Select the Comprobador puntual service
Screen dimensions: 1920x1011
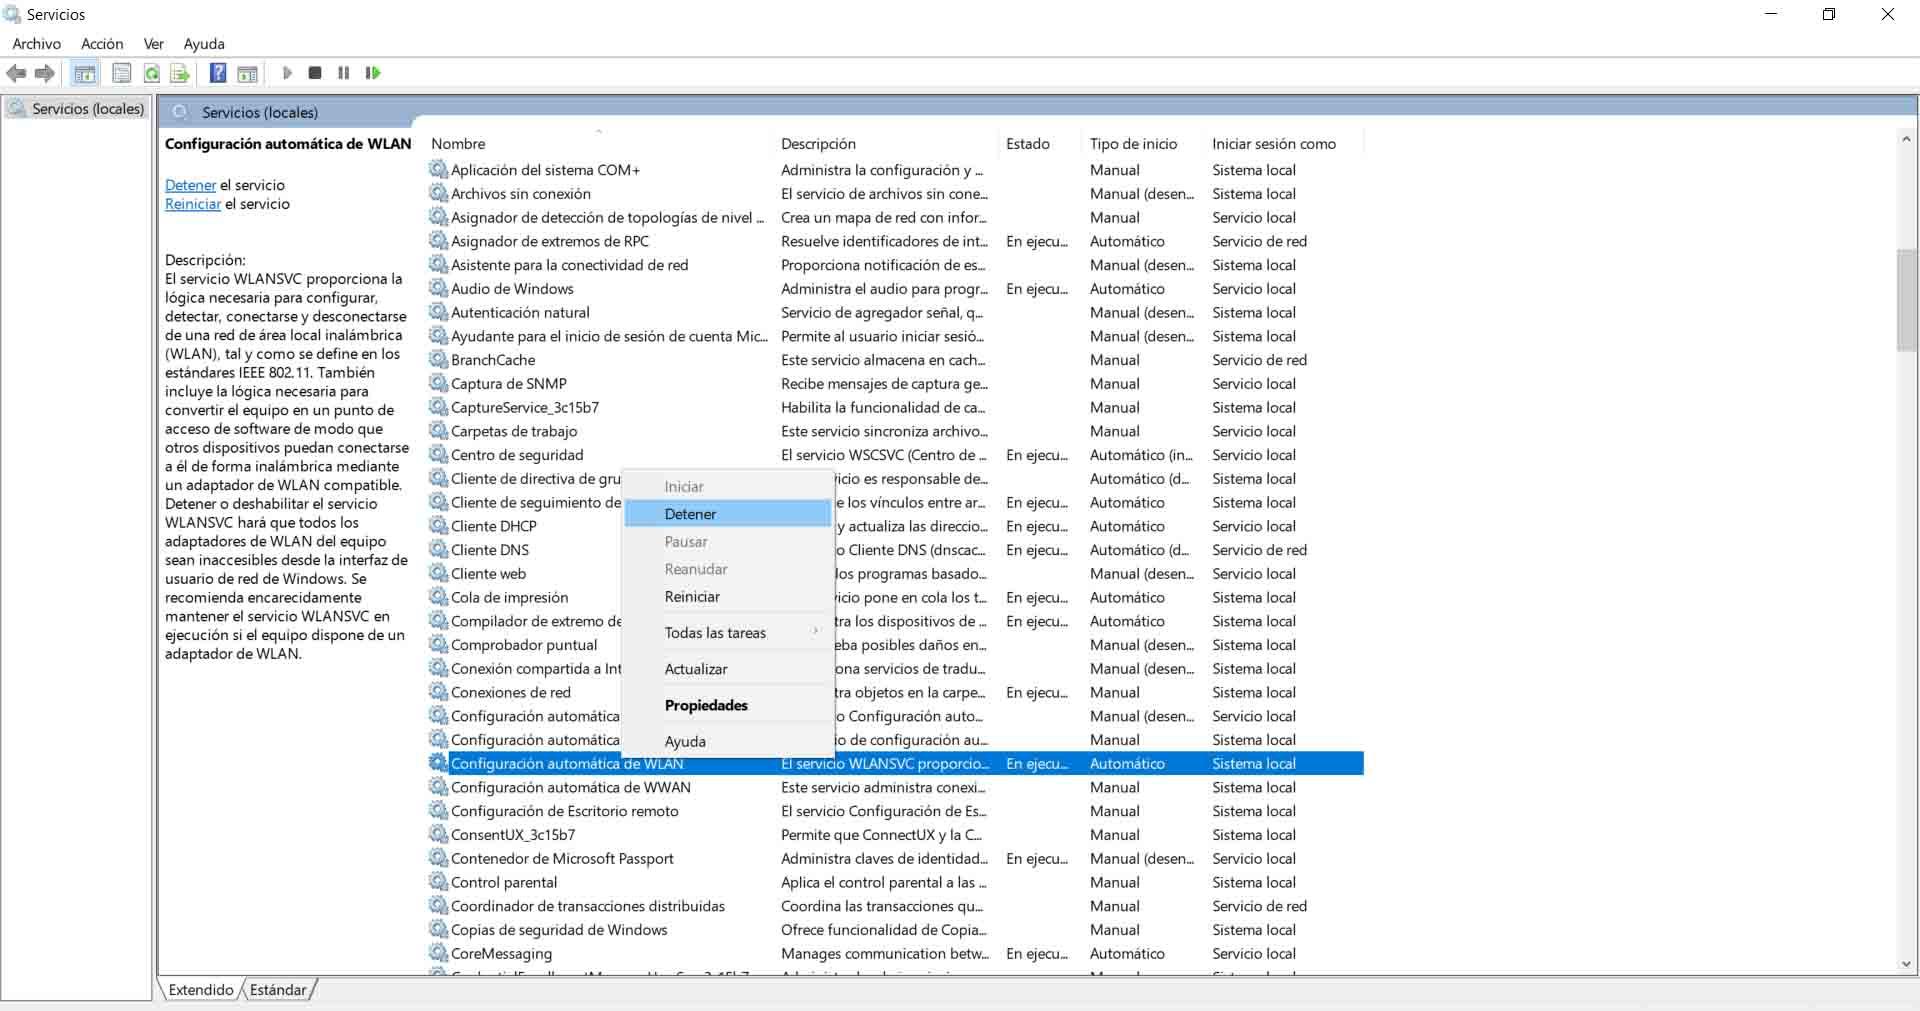(524, 645)
